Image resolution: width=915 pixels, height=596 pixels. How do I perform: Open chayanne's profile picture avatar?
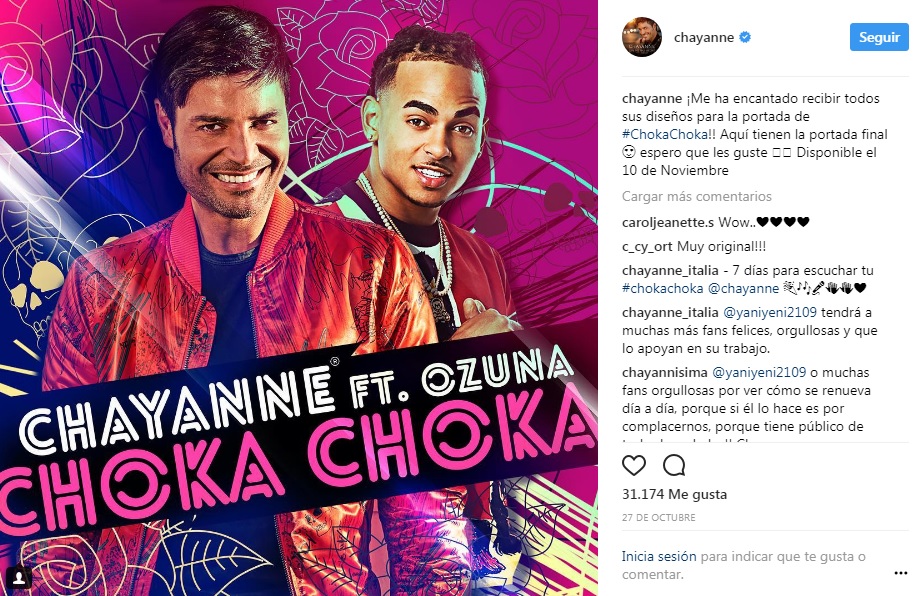(642, 37)
